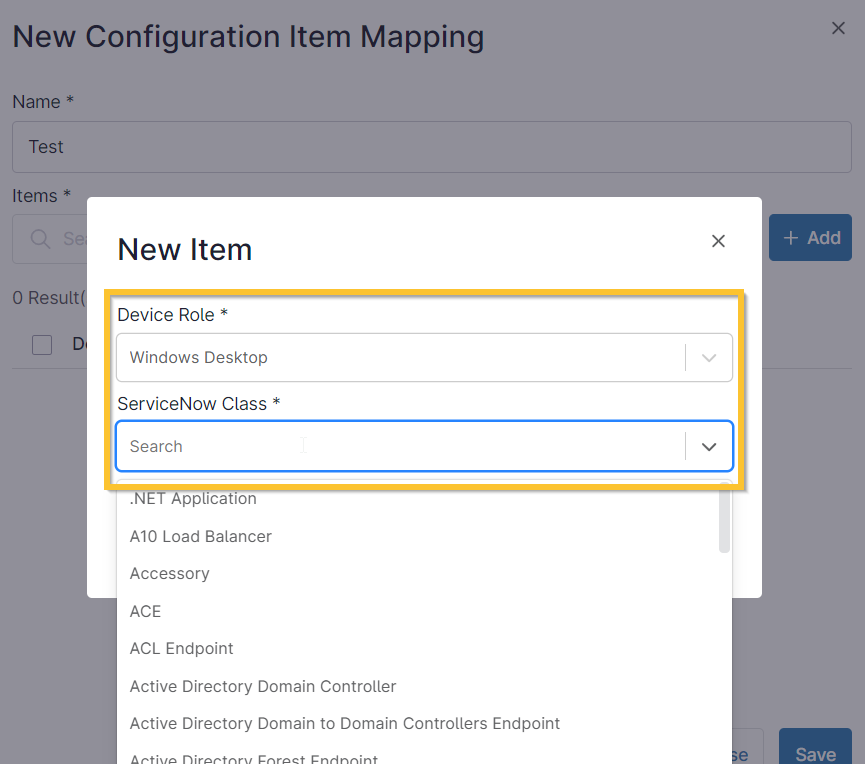Choose A10 Load Balancer option

tap(200, 537)
